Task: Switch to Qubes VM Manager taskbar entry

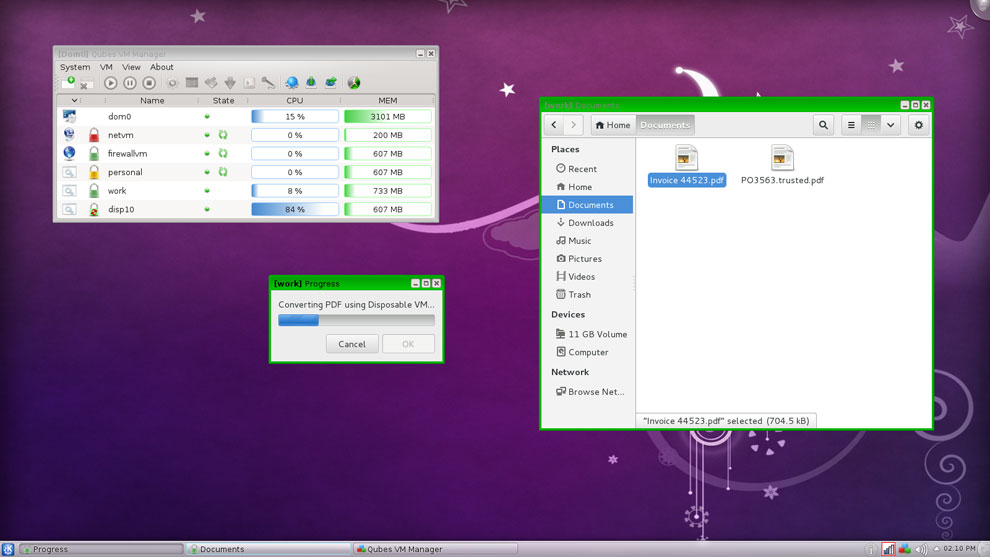Action: click(436, 549)
